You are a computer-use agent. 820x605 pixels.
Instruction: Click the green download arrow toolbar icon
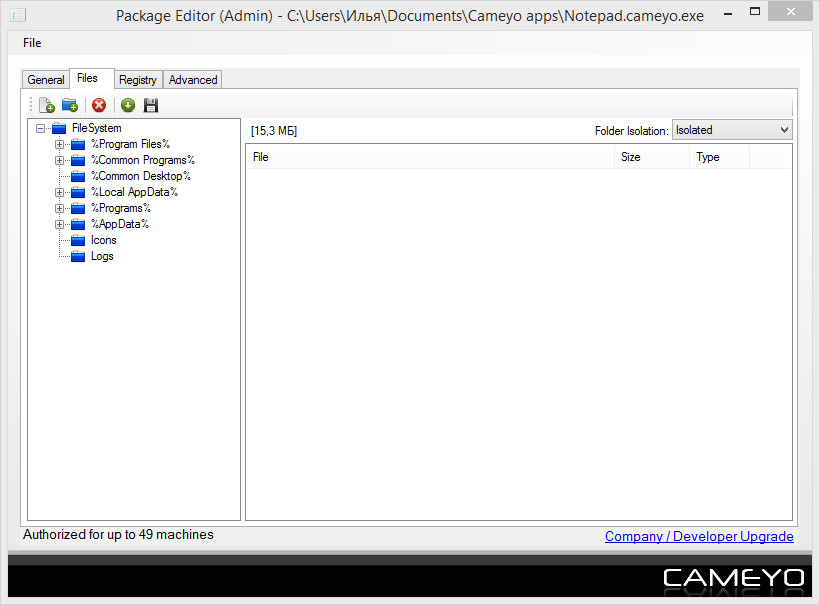click(x=128, y=105)
